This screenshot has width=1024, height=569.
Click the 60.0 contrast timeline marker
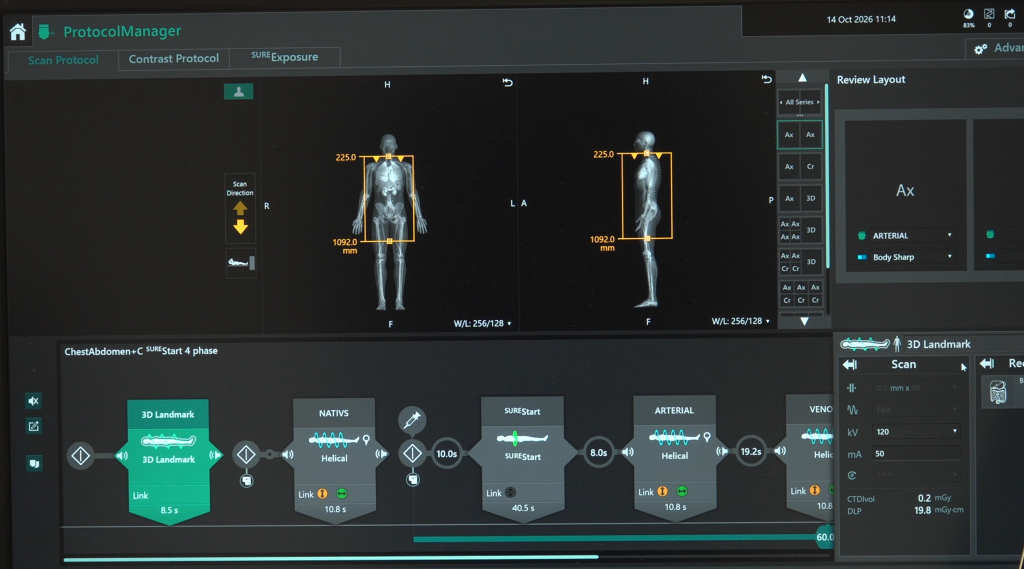(825, 537)
